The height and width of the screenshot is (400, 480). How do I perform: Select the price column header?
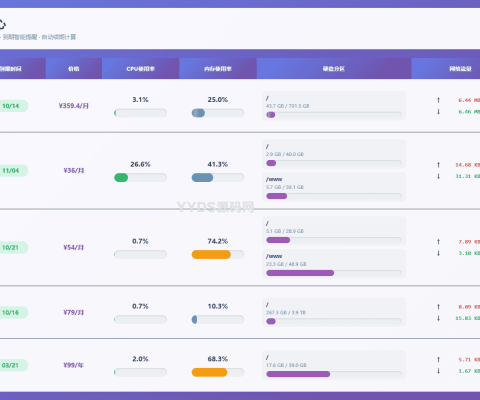(74, 69)
